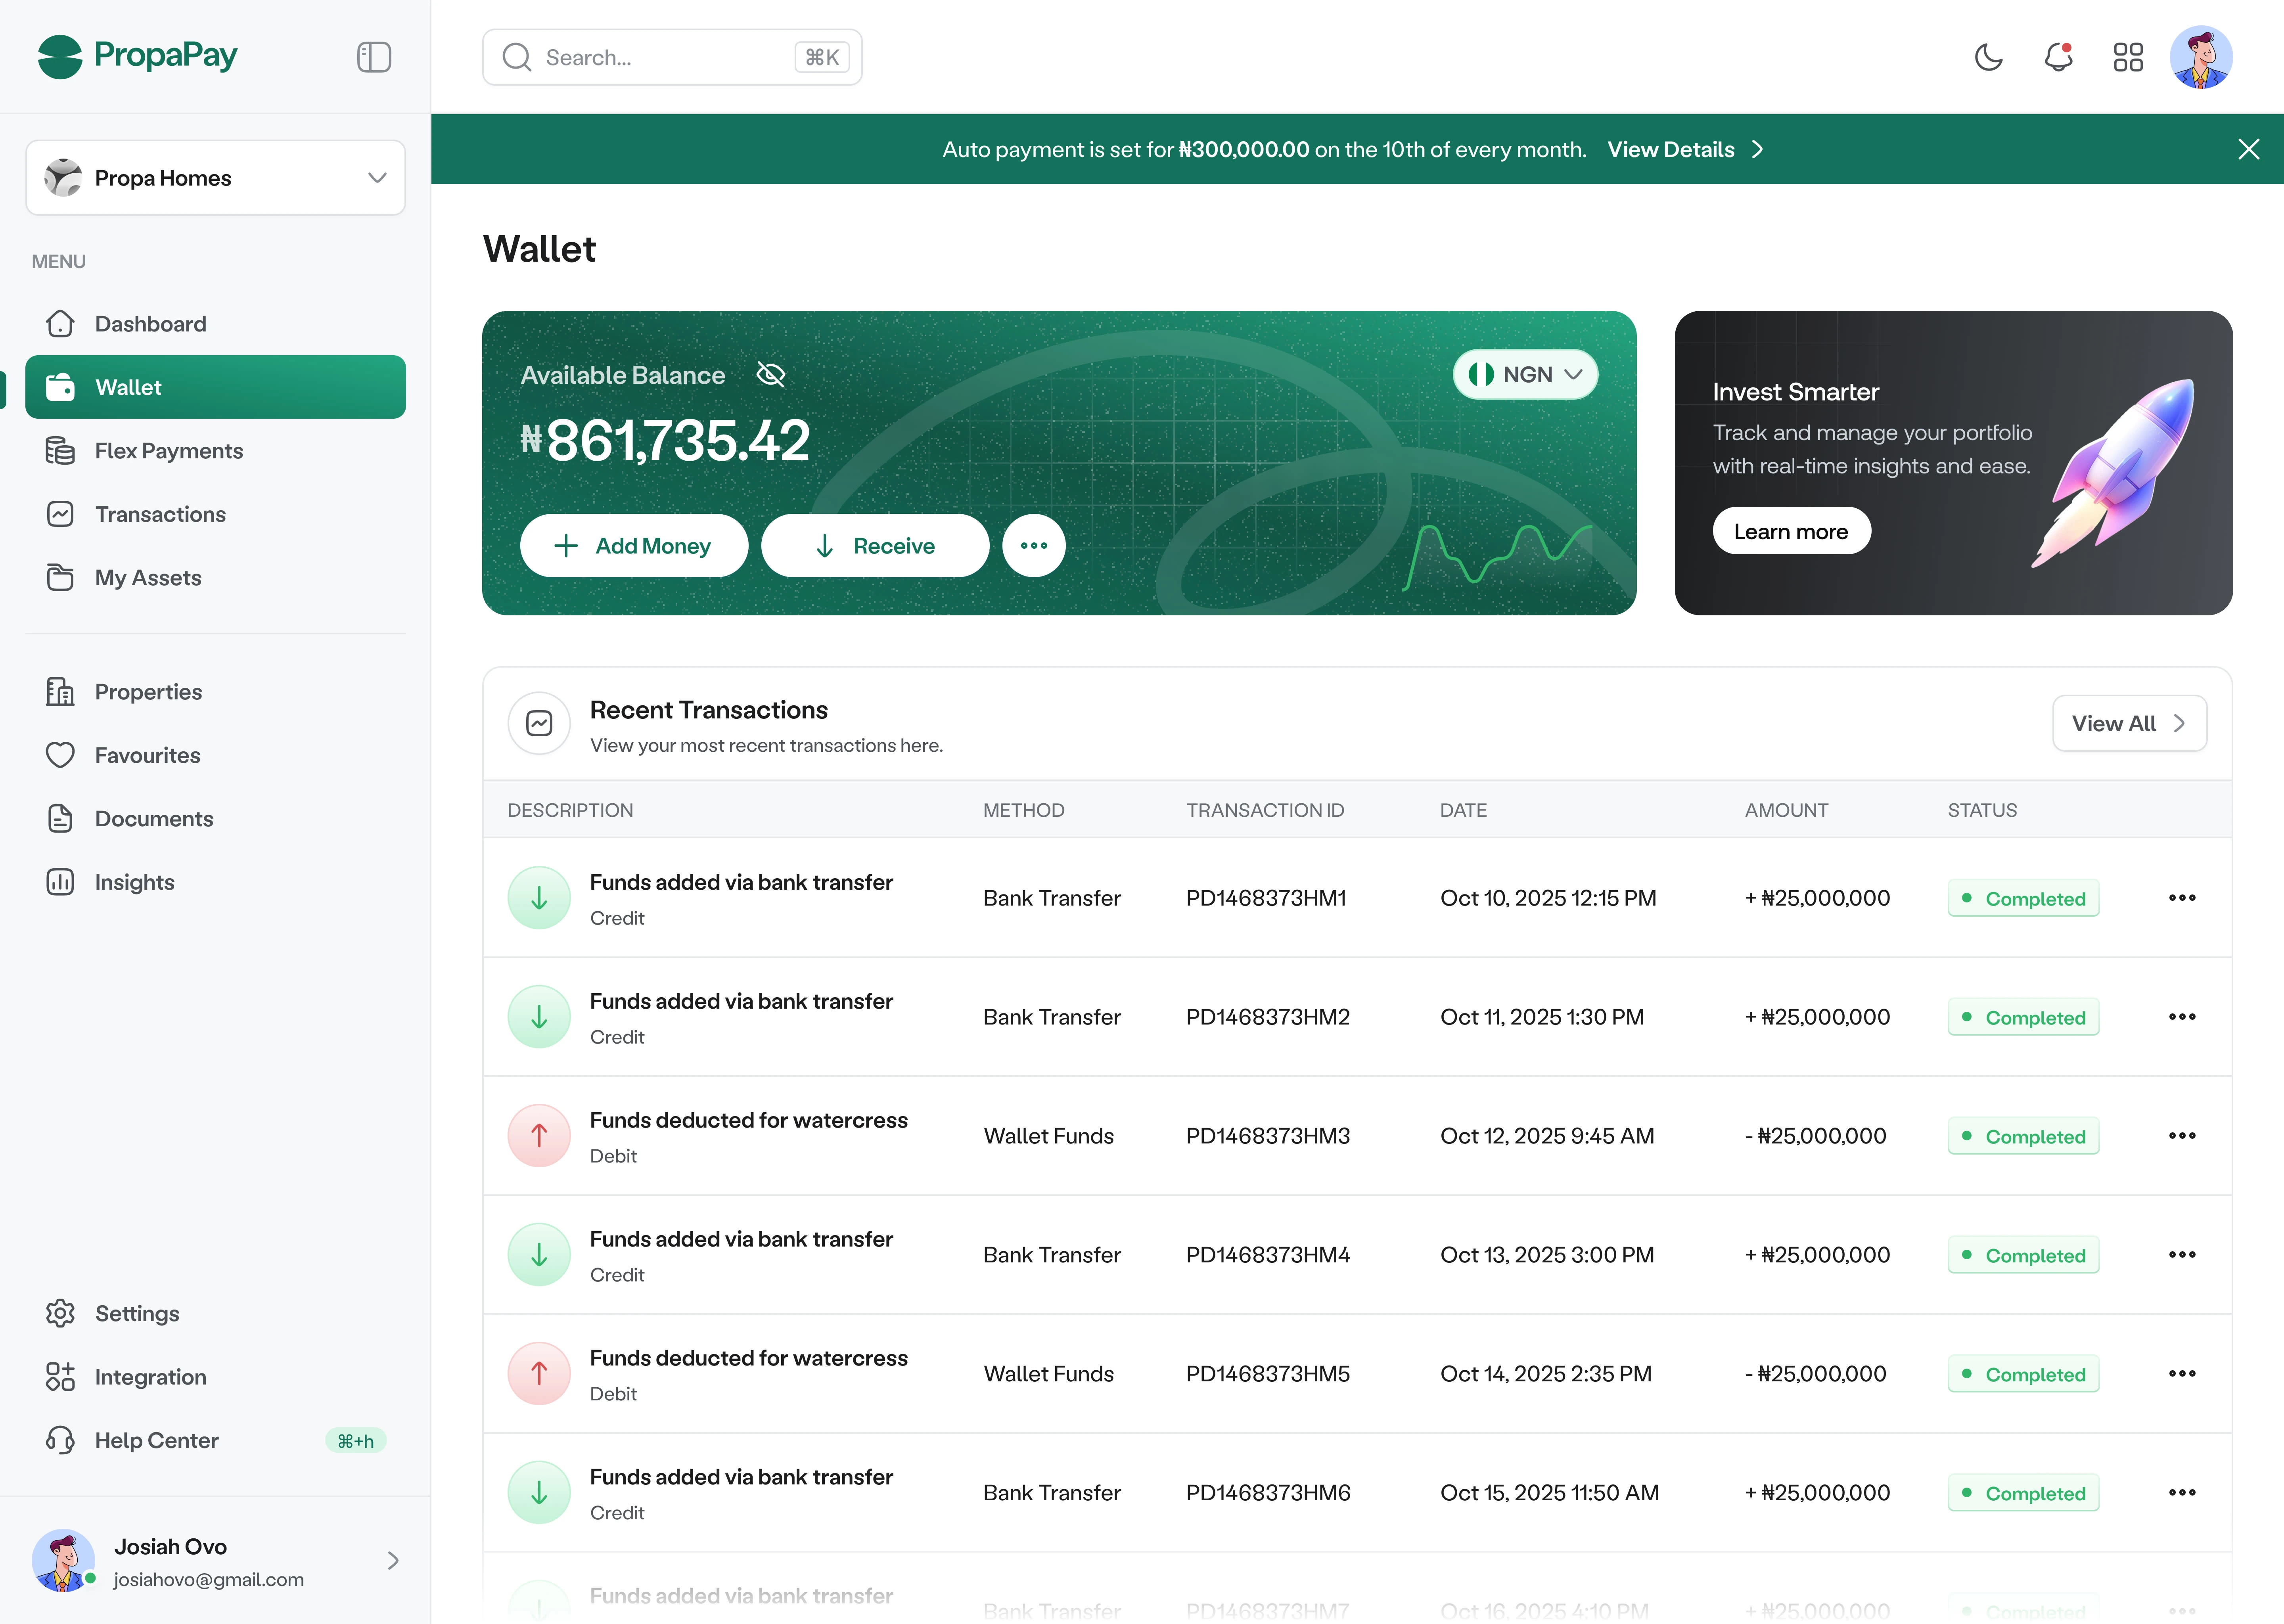Click the red debit arrow for PD1468373HM5
The height and width of the screenshot is (1624, 2284).
point(539,1374)
